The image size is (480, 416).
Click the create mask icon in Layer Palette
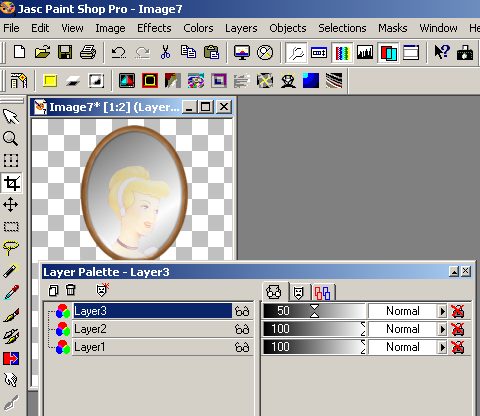click(x=102, y=290)
